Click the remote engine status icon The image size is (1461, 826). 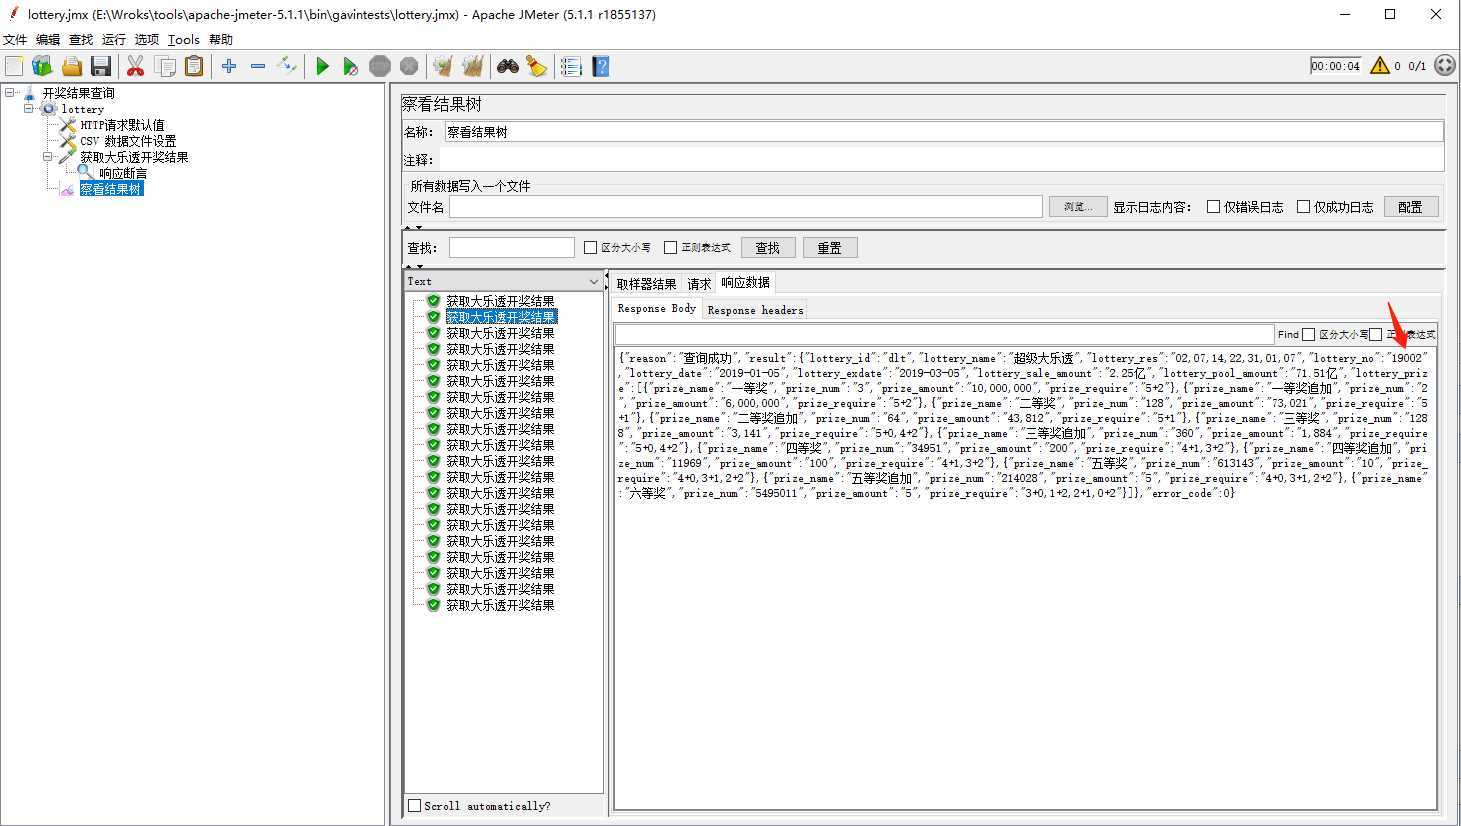[1444, 66]
